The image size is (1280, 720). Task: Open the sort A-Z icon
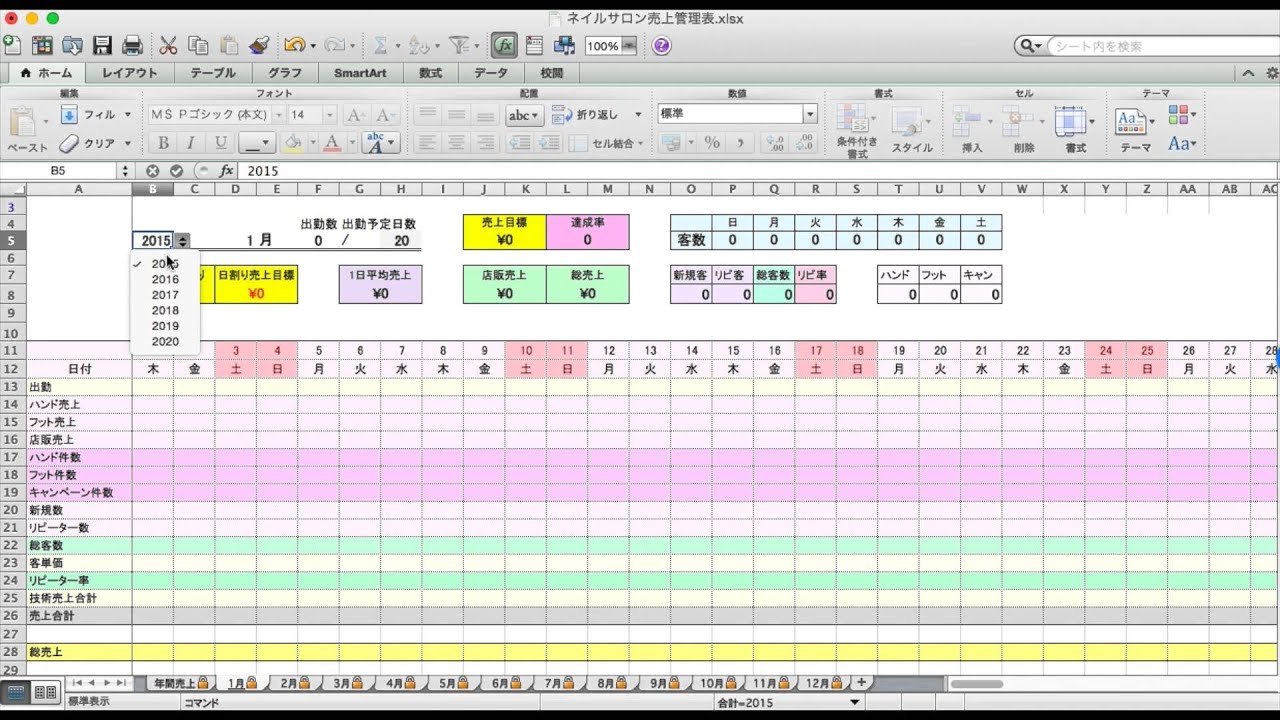click(419, 45)
